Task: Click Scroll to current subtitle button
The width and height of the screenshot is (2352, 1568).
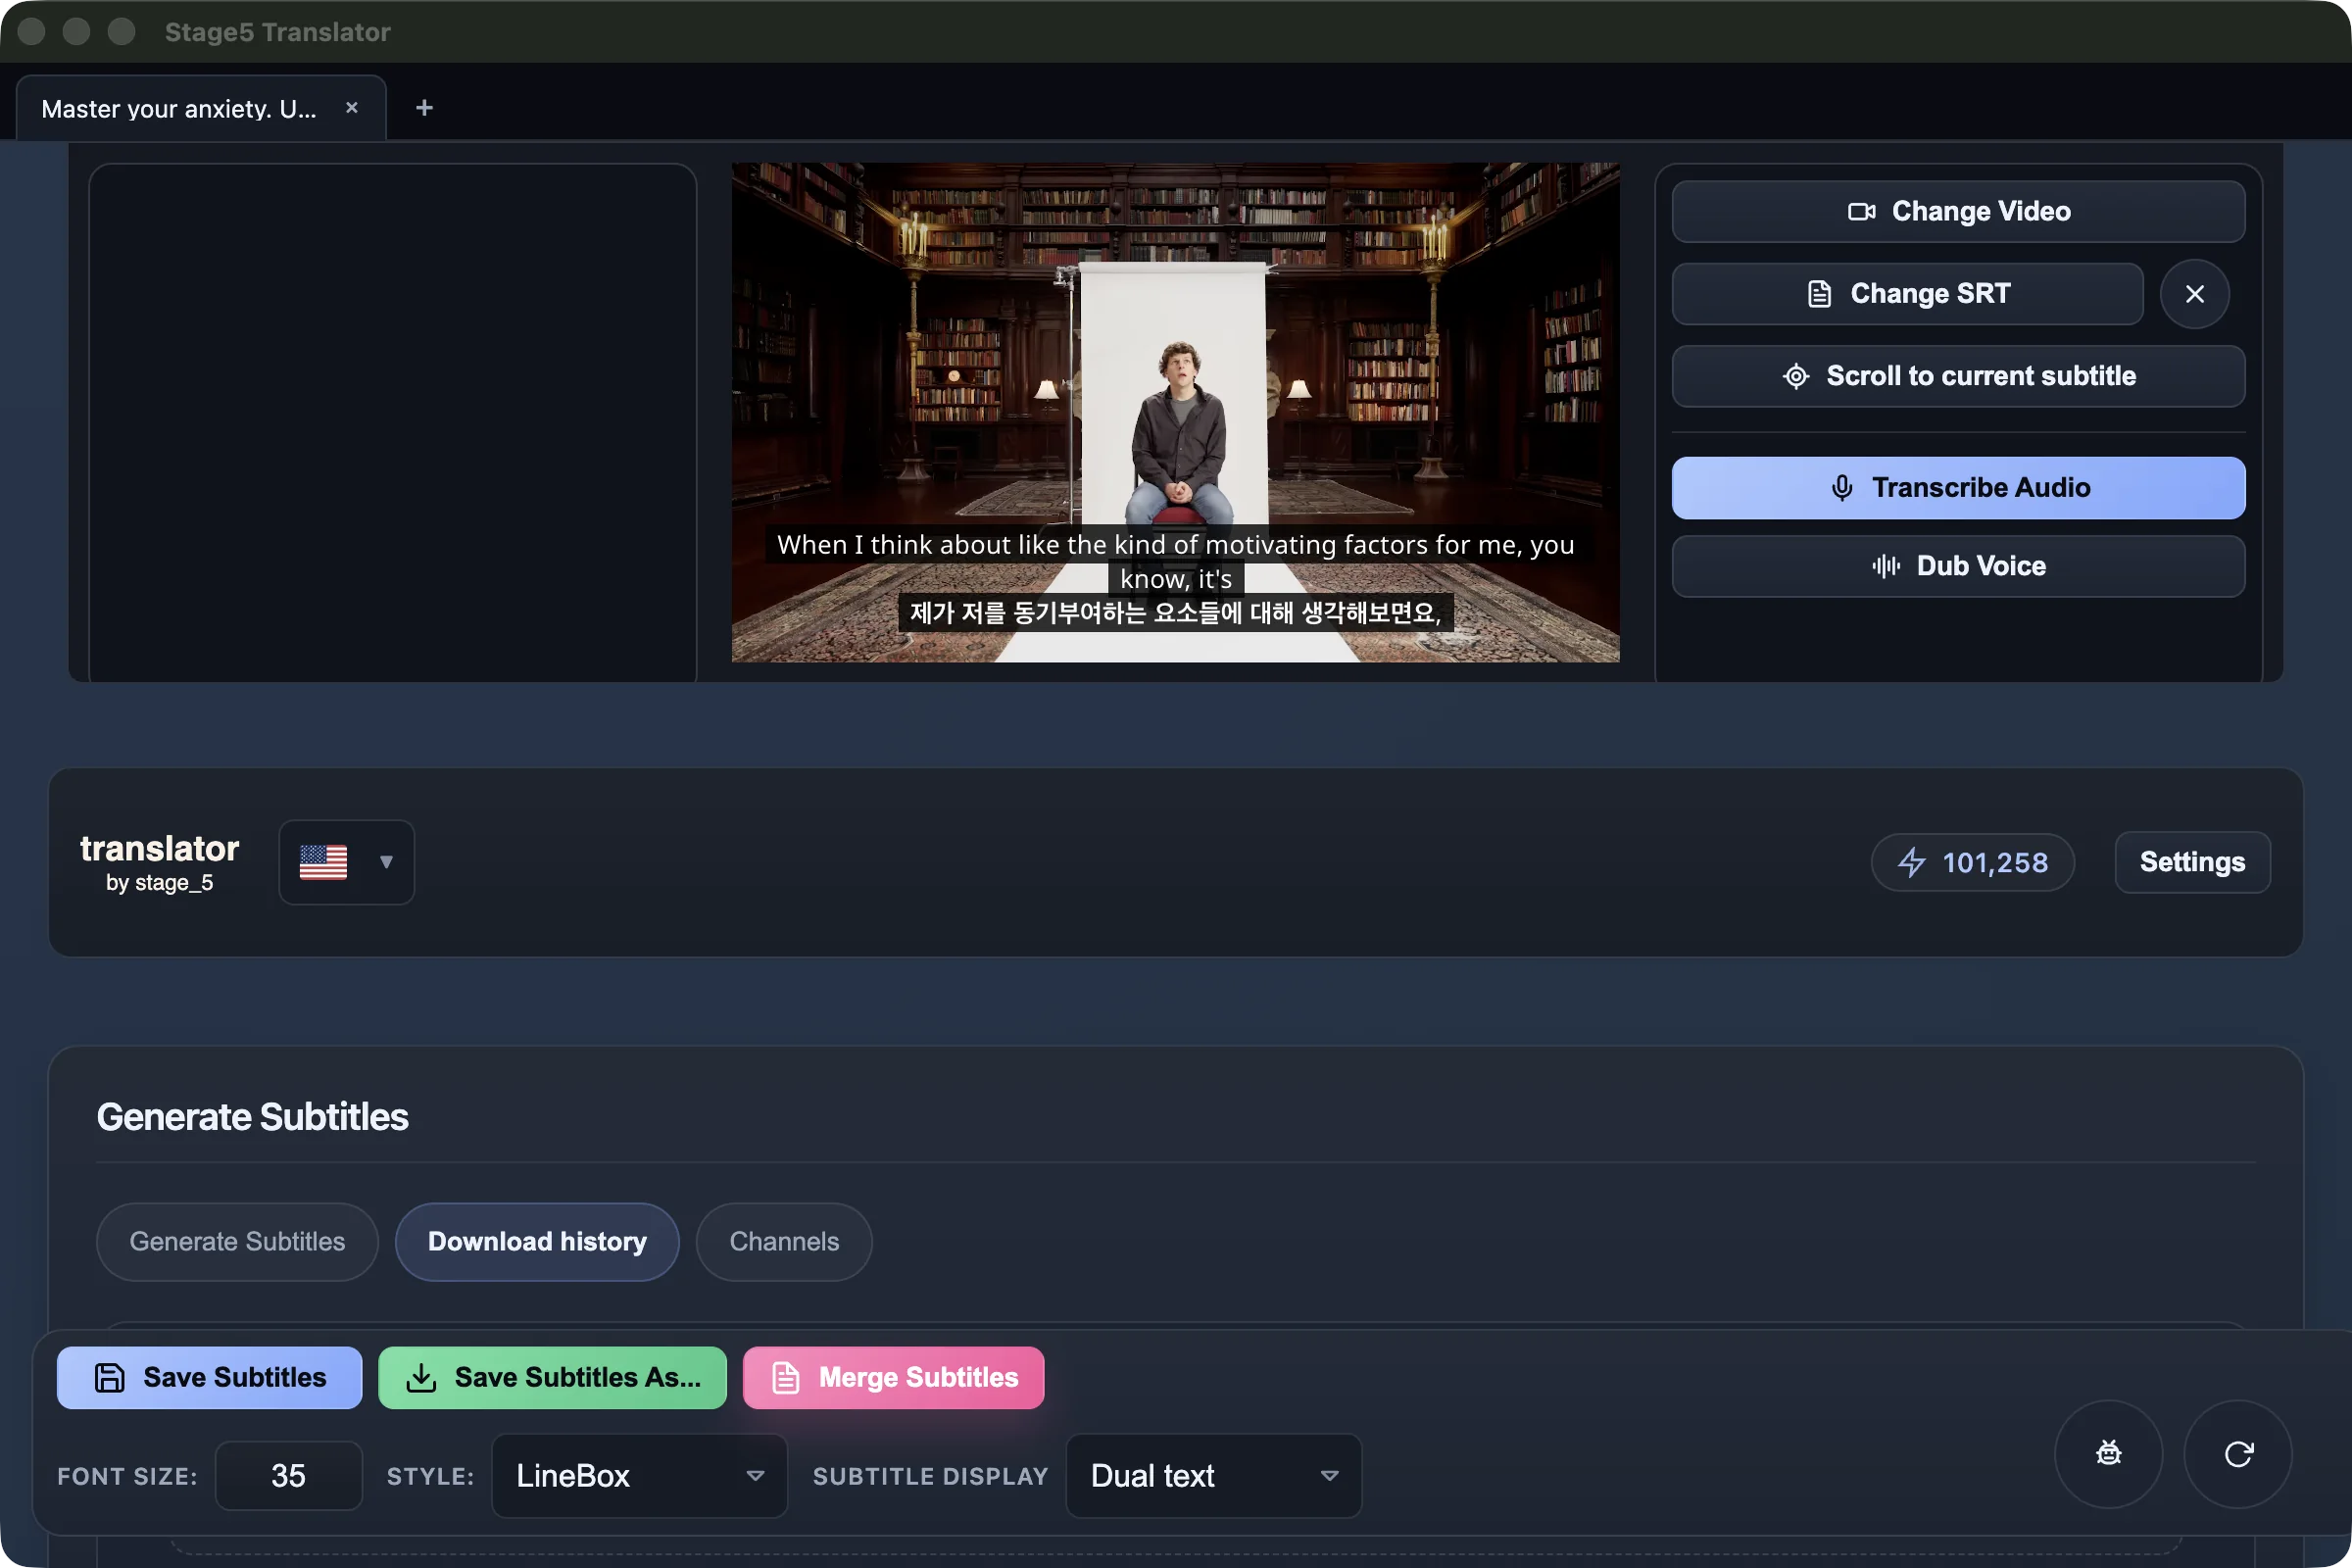Action: [x=1958, y=376]
